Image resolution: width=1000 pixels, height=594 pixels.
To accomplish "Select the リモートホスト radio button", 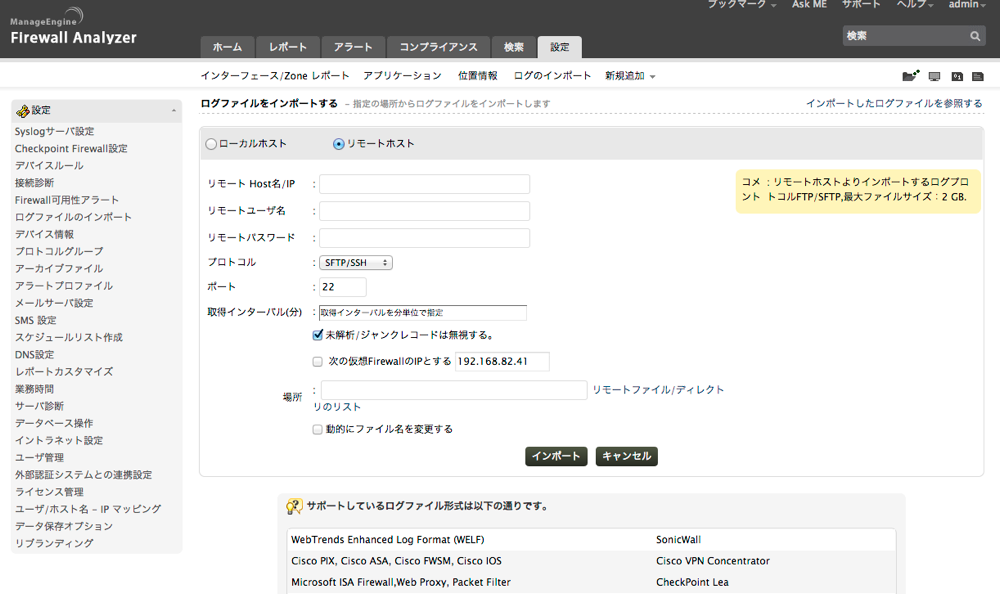I will click(x=339, y=144).
